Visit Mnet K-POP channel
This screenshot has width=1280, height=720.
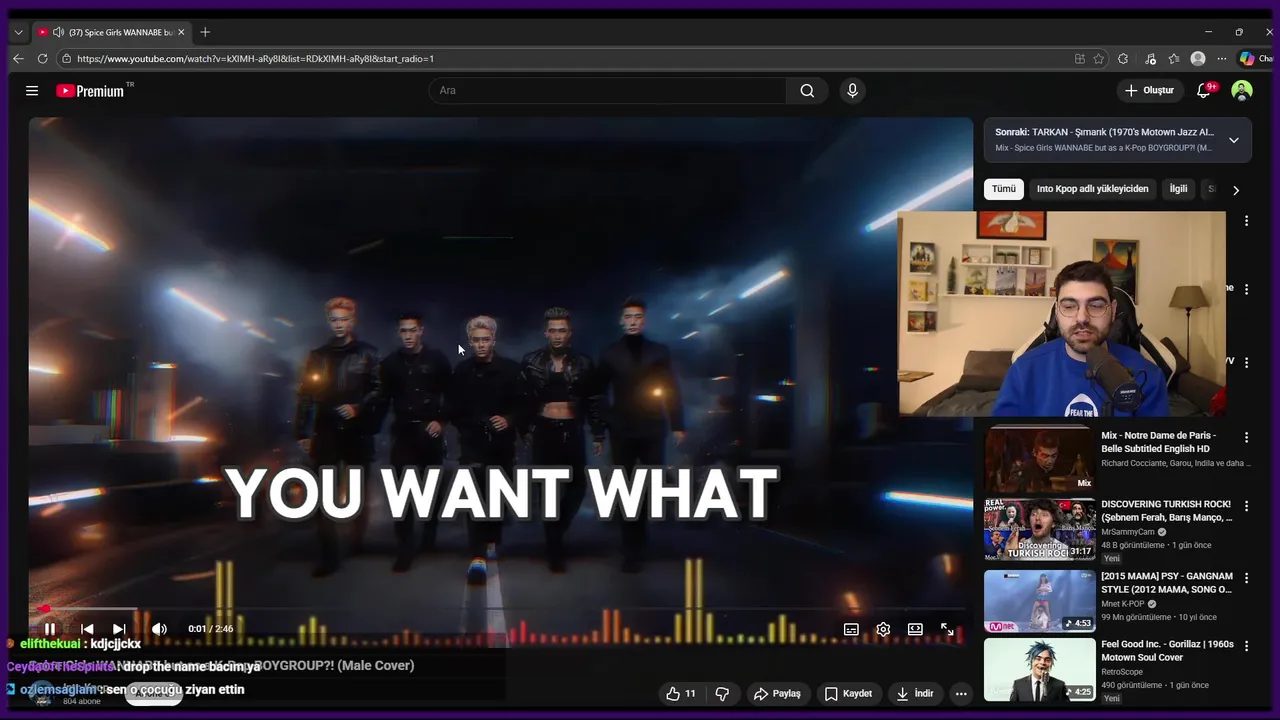point(1123,604)
